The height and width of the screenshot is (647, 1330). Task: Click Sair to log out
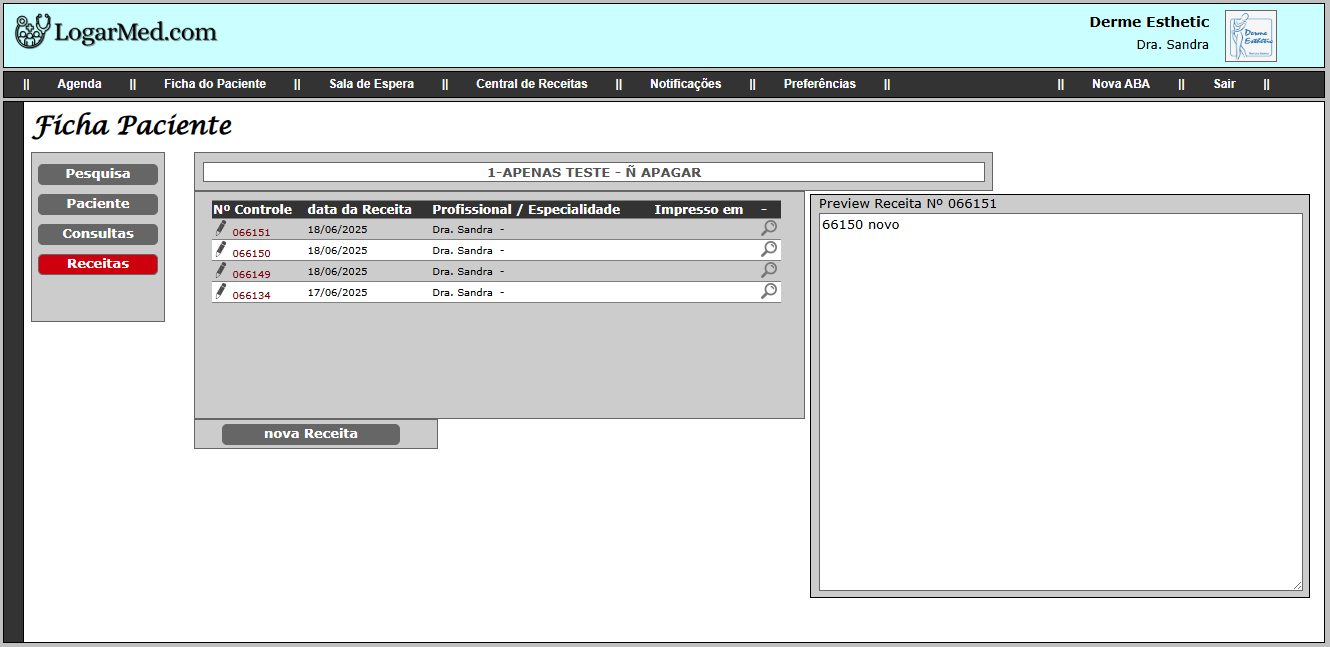(x=1225, y=84)
